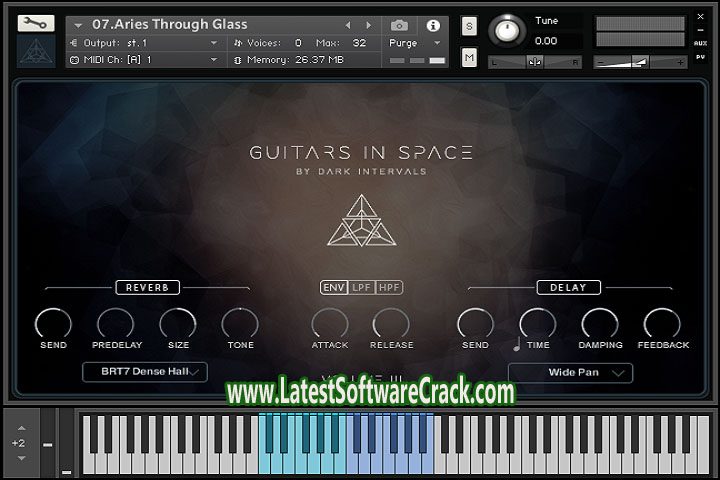The image size is (720, 480).
Task: Click the ATTACK knob
Action: 330,324
